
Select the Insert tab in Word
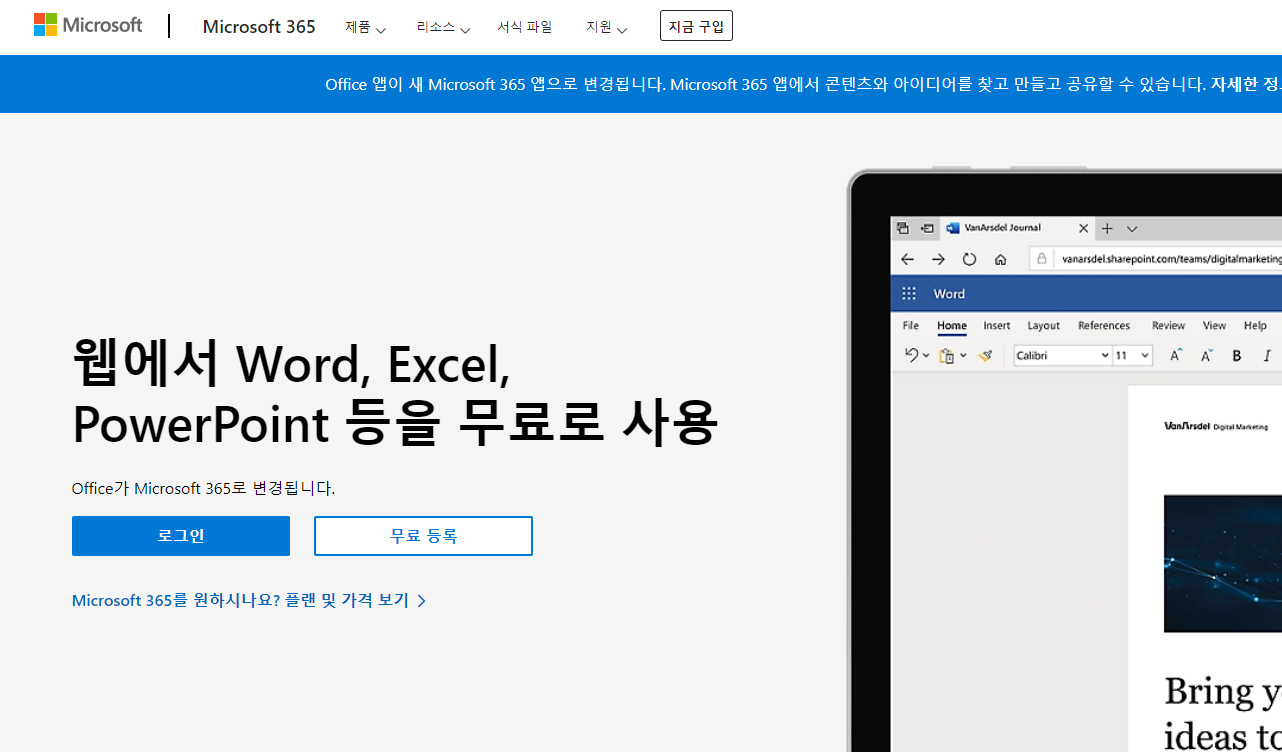[x=997, y=325]
